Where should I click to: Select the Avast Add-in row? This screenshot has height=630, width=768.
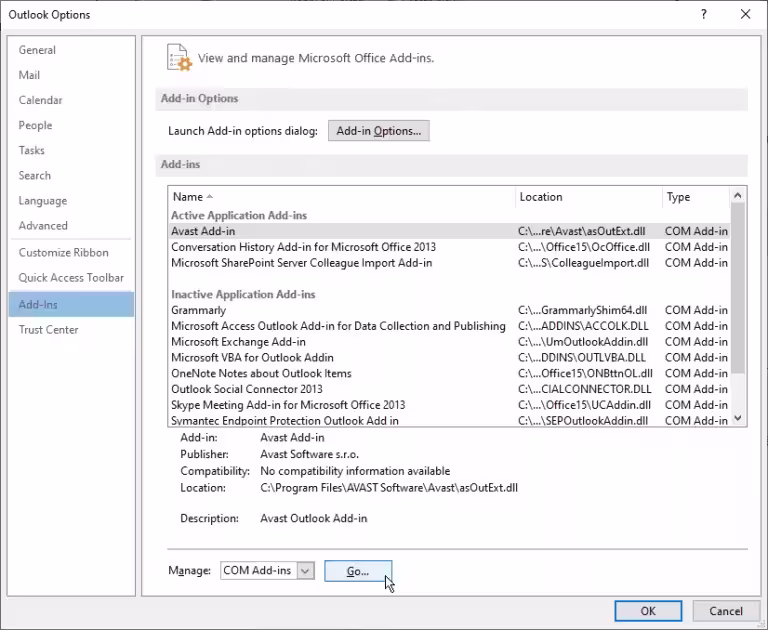(x=449, y=231)
